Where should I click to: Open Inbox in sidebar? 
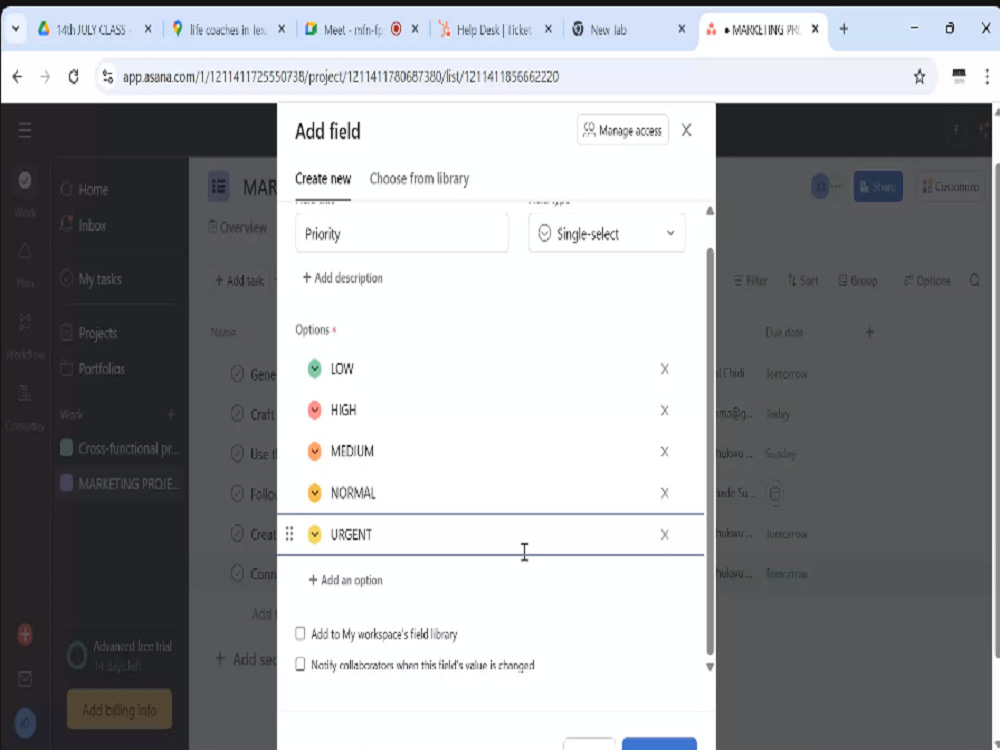[x=83, y=224]
